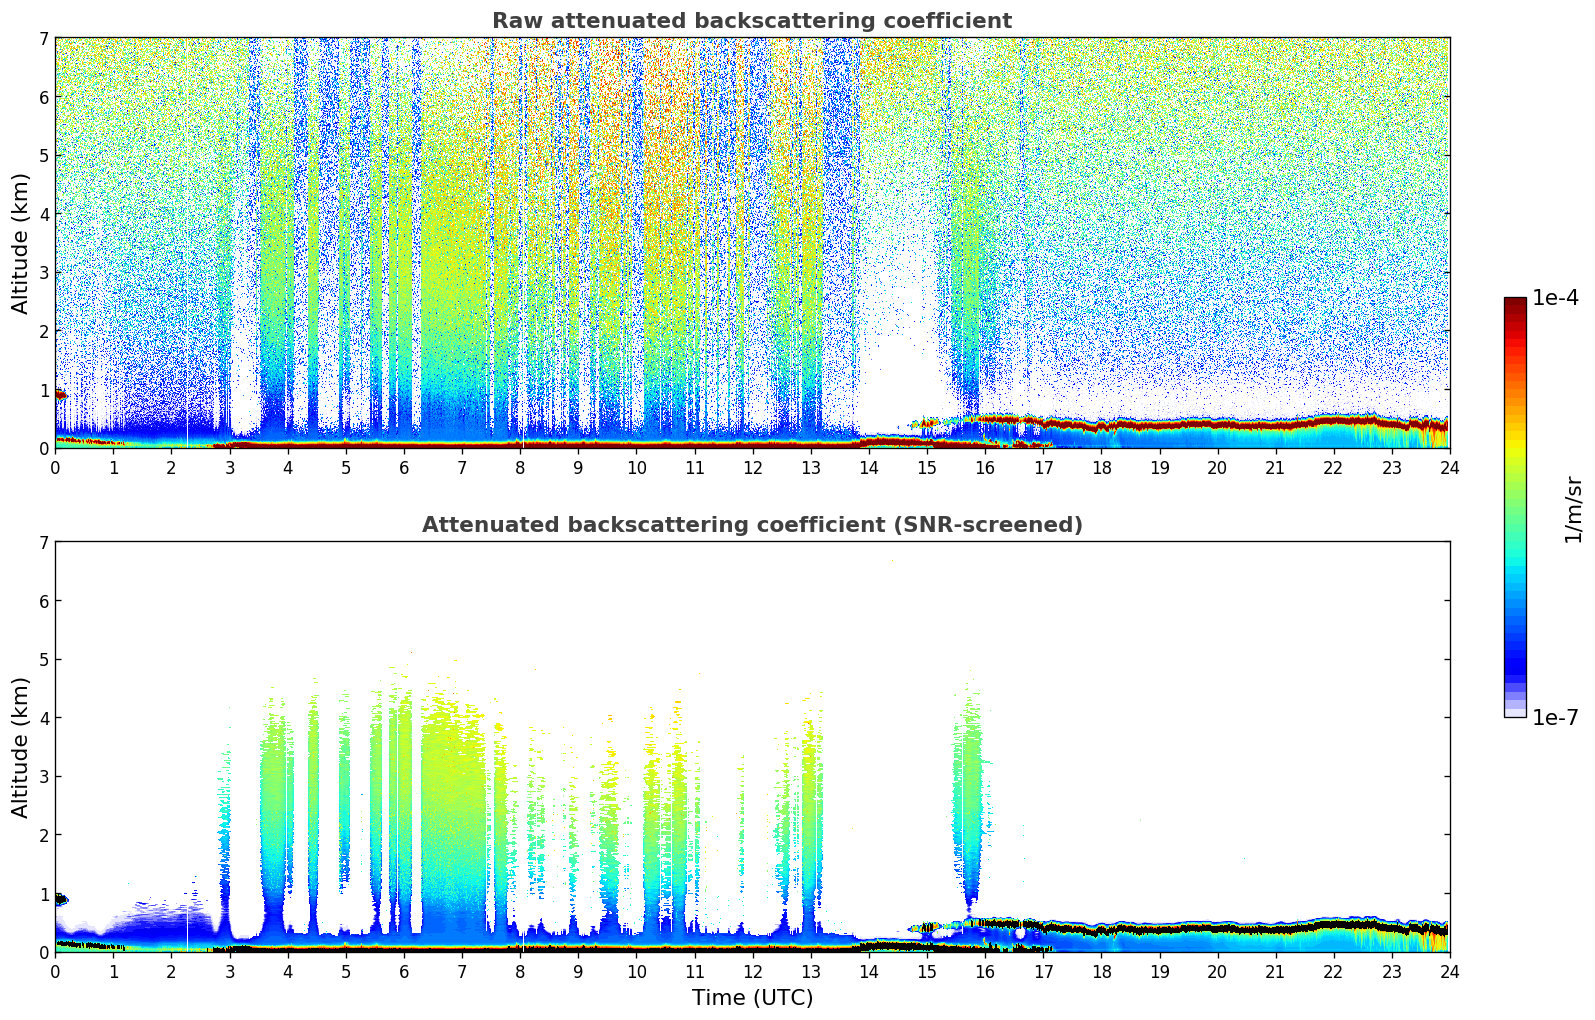This screenshot has height=1020, width=1595.
Task: Click the '3' altitude tick on top plot
Action: click(43, 273)
